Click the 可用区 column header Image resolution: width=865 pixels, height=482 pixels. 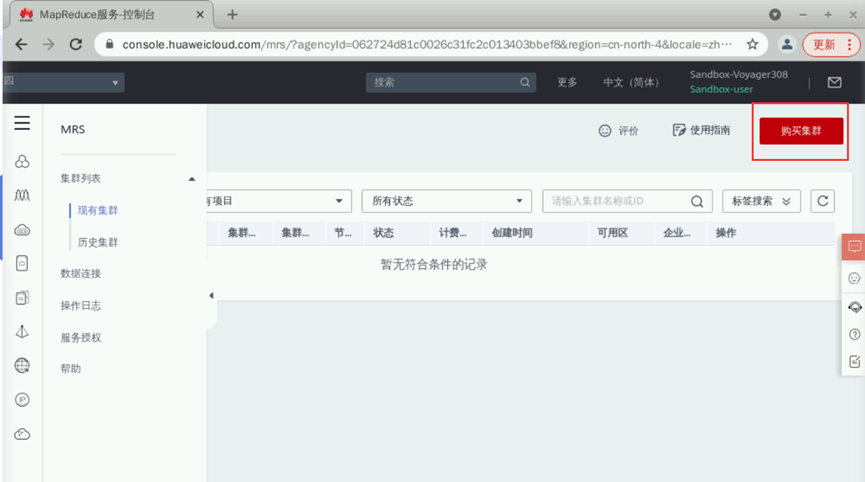point(612,233)
